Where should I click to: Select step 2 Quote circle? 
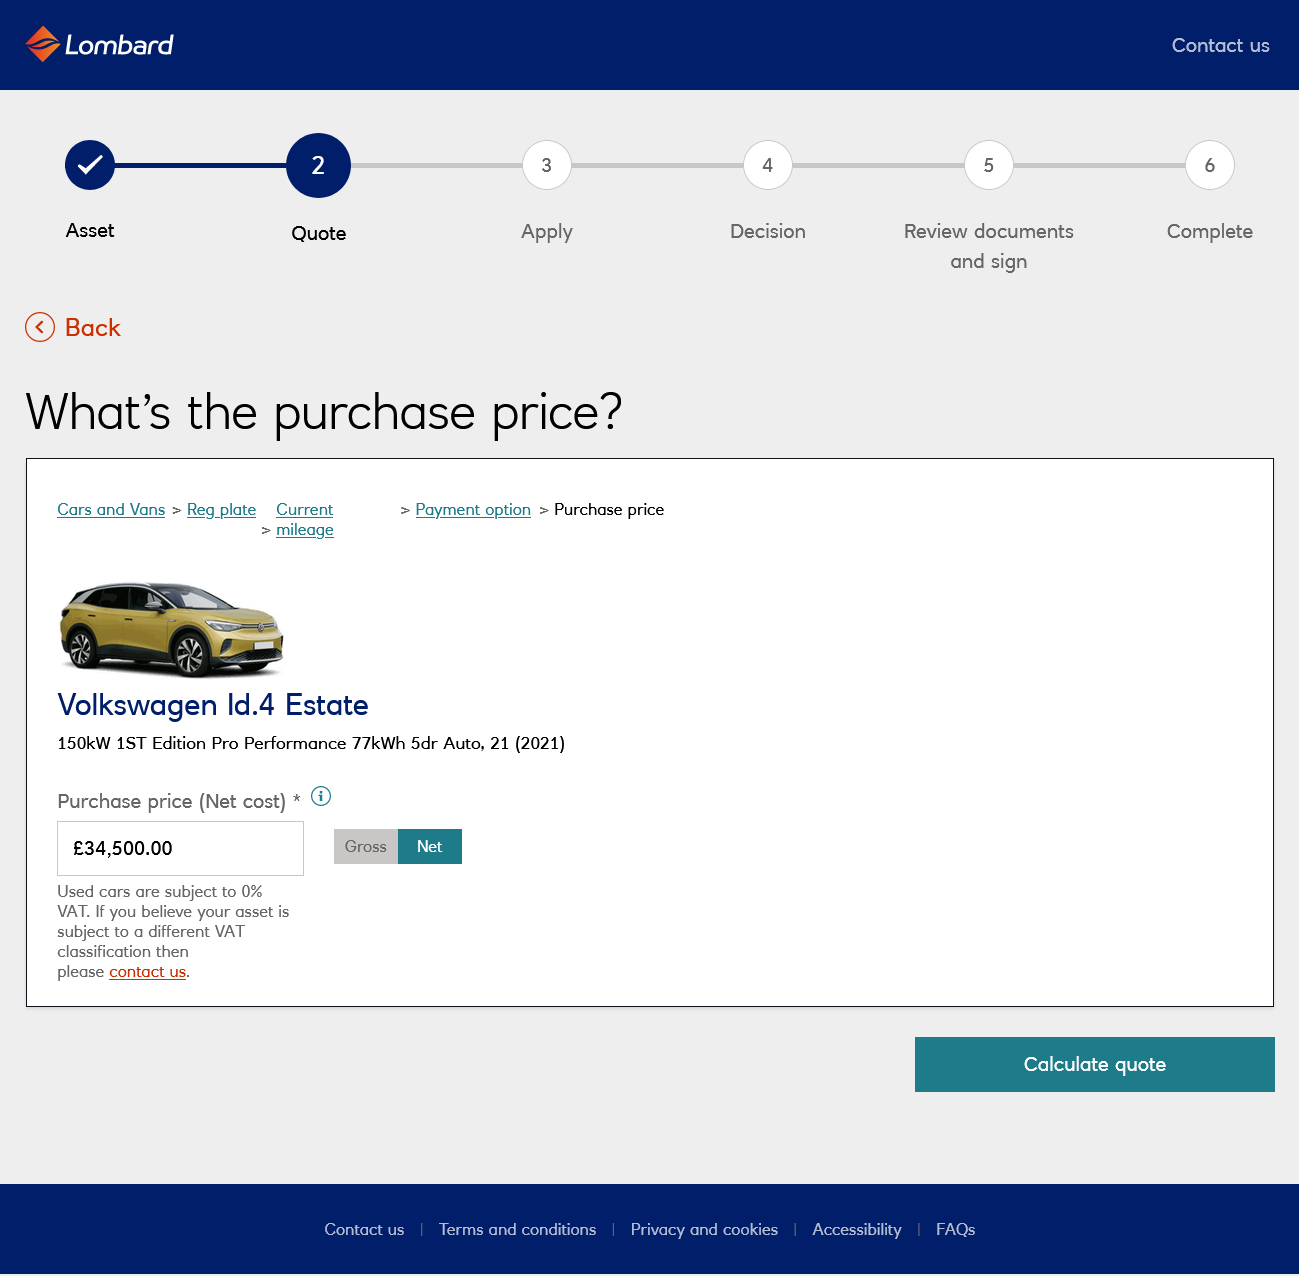pyautogui.click(x=318, y=165)
